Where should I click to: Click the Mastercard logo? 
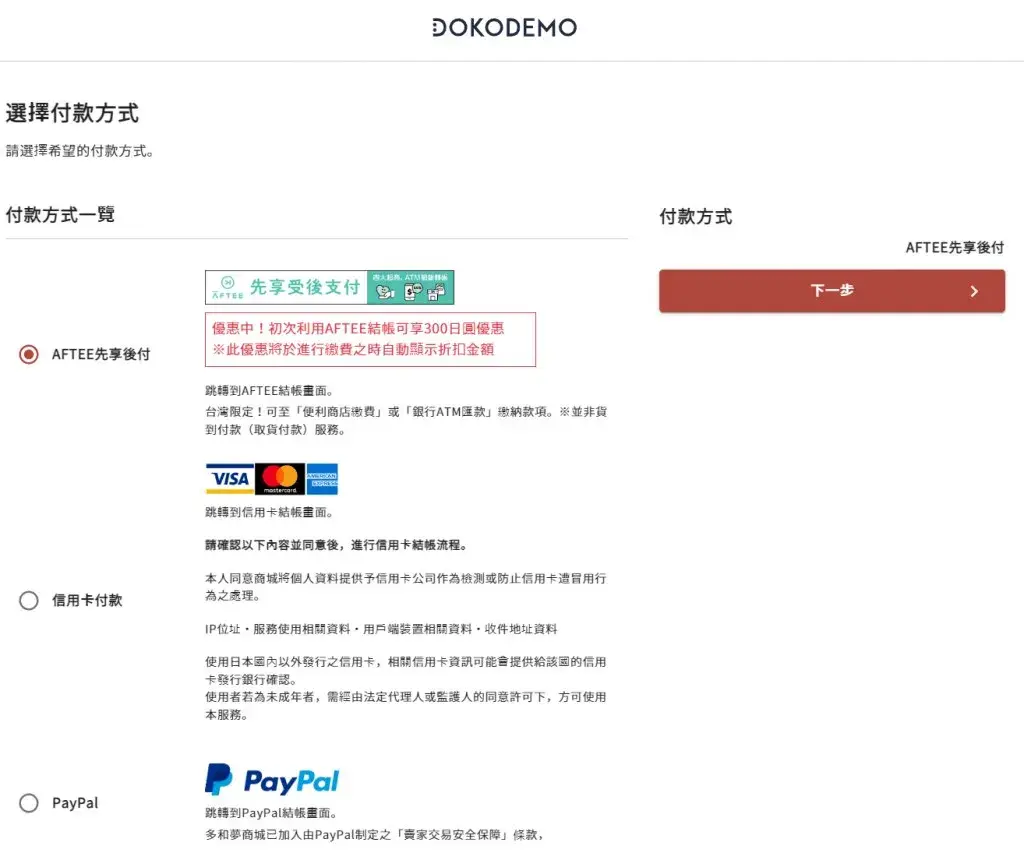tap(280, 479)
